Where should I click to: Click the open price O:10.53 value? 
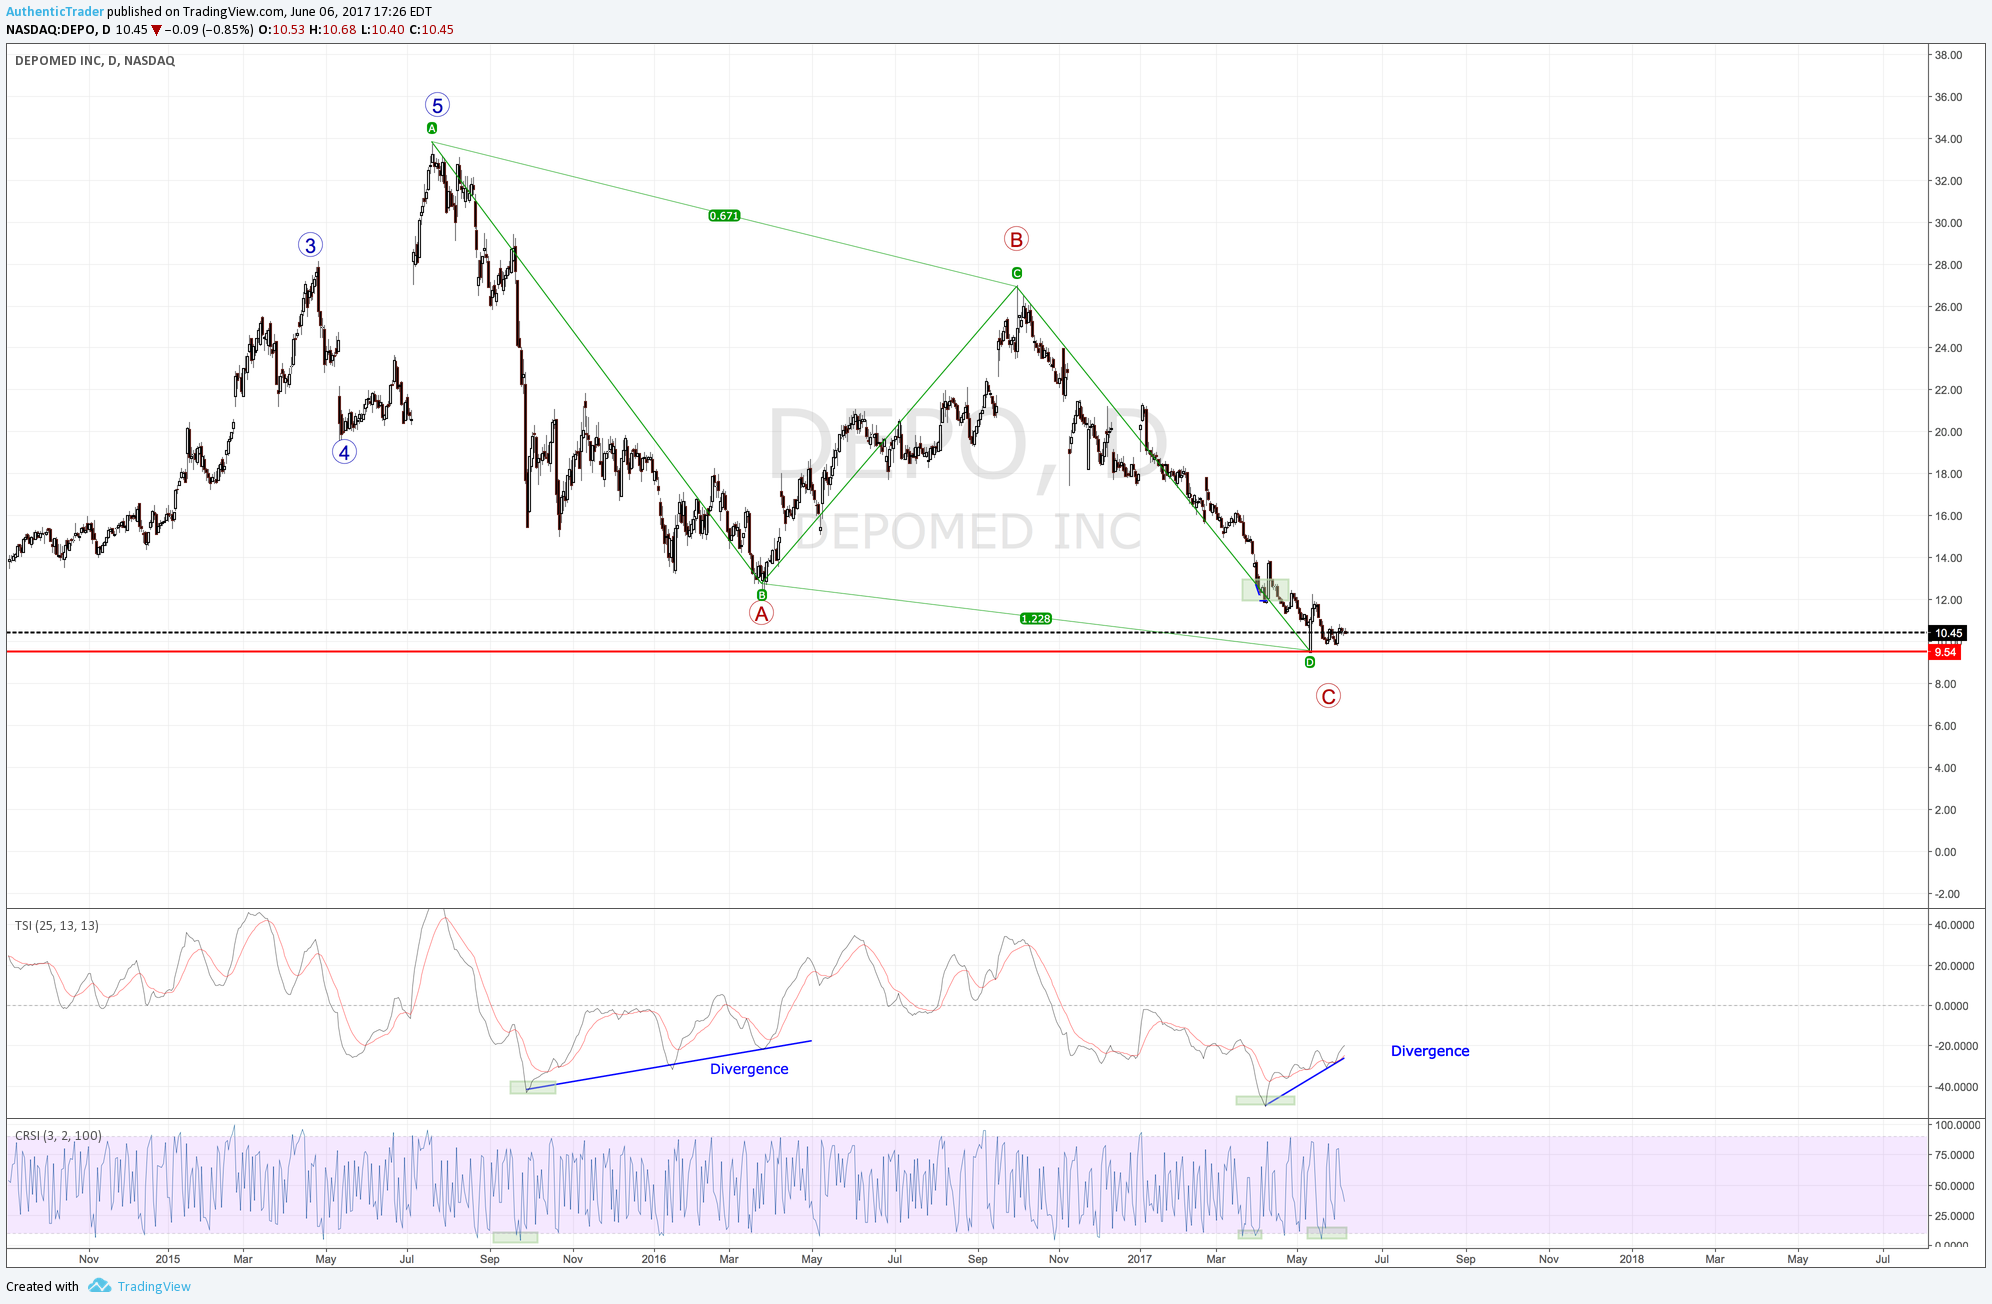282,29
